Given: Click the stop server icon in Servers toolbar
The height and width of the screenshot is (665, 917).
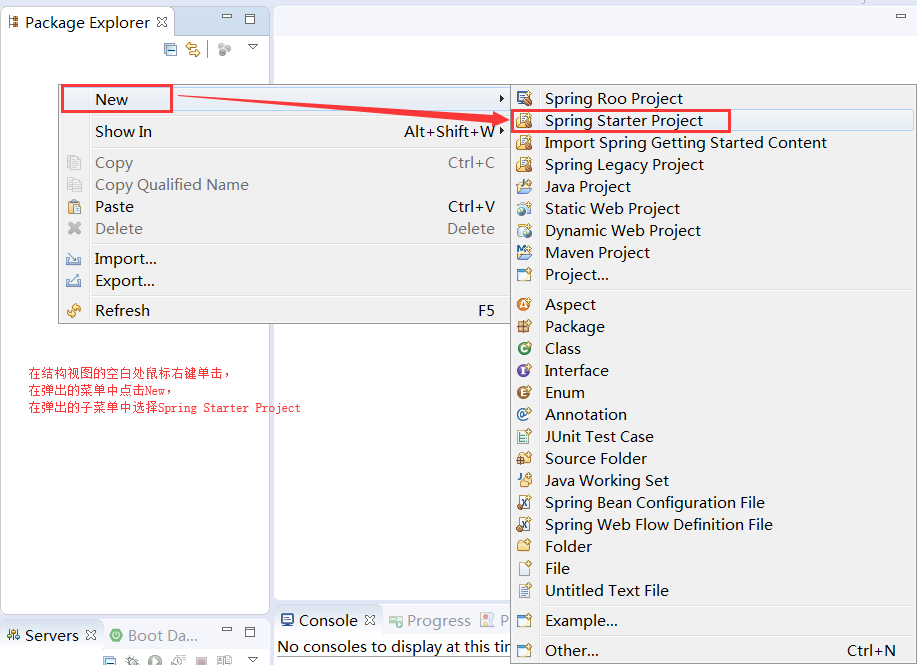Looking at the screenshot, I should (201, 661).
